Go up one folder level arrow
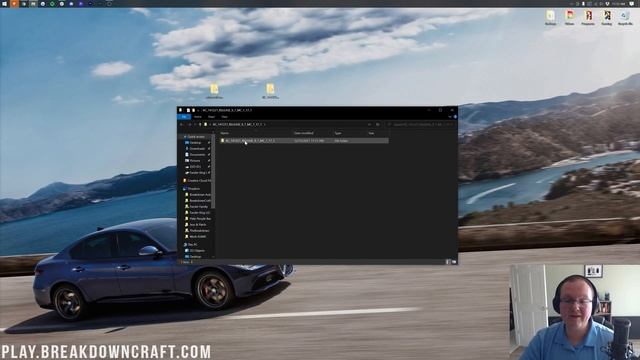The width and height of the screenshot is (640, 360). [200, 124]
